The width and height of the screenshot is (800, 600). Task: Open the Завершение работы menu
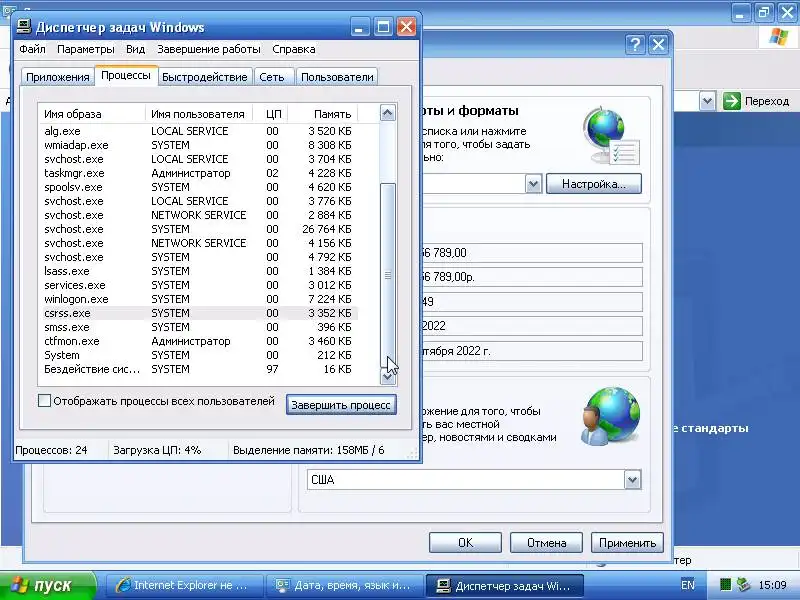(208, 49)
